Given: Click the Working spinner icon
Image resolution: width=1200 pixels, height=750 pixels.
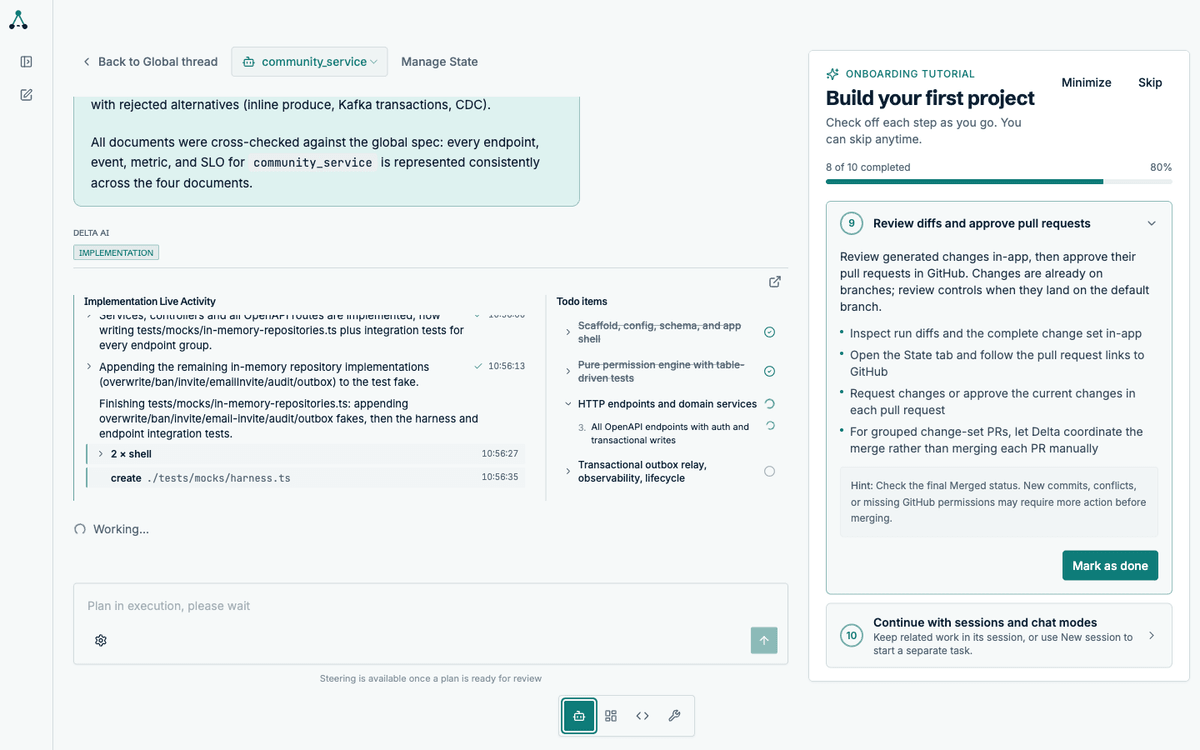Looking at the screenshot, I should coord(80,529).
